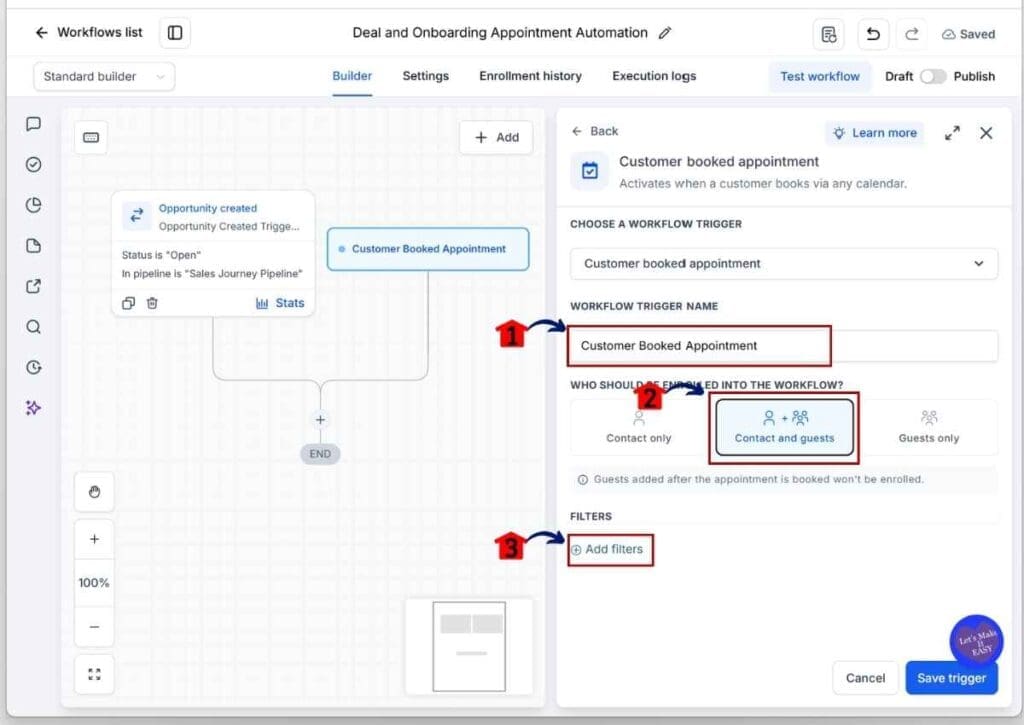Open the Execution logs tab

pyautogui.click(x=654, y=76)
